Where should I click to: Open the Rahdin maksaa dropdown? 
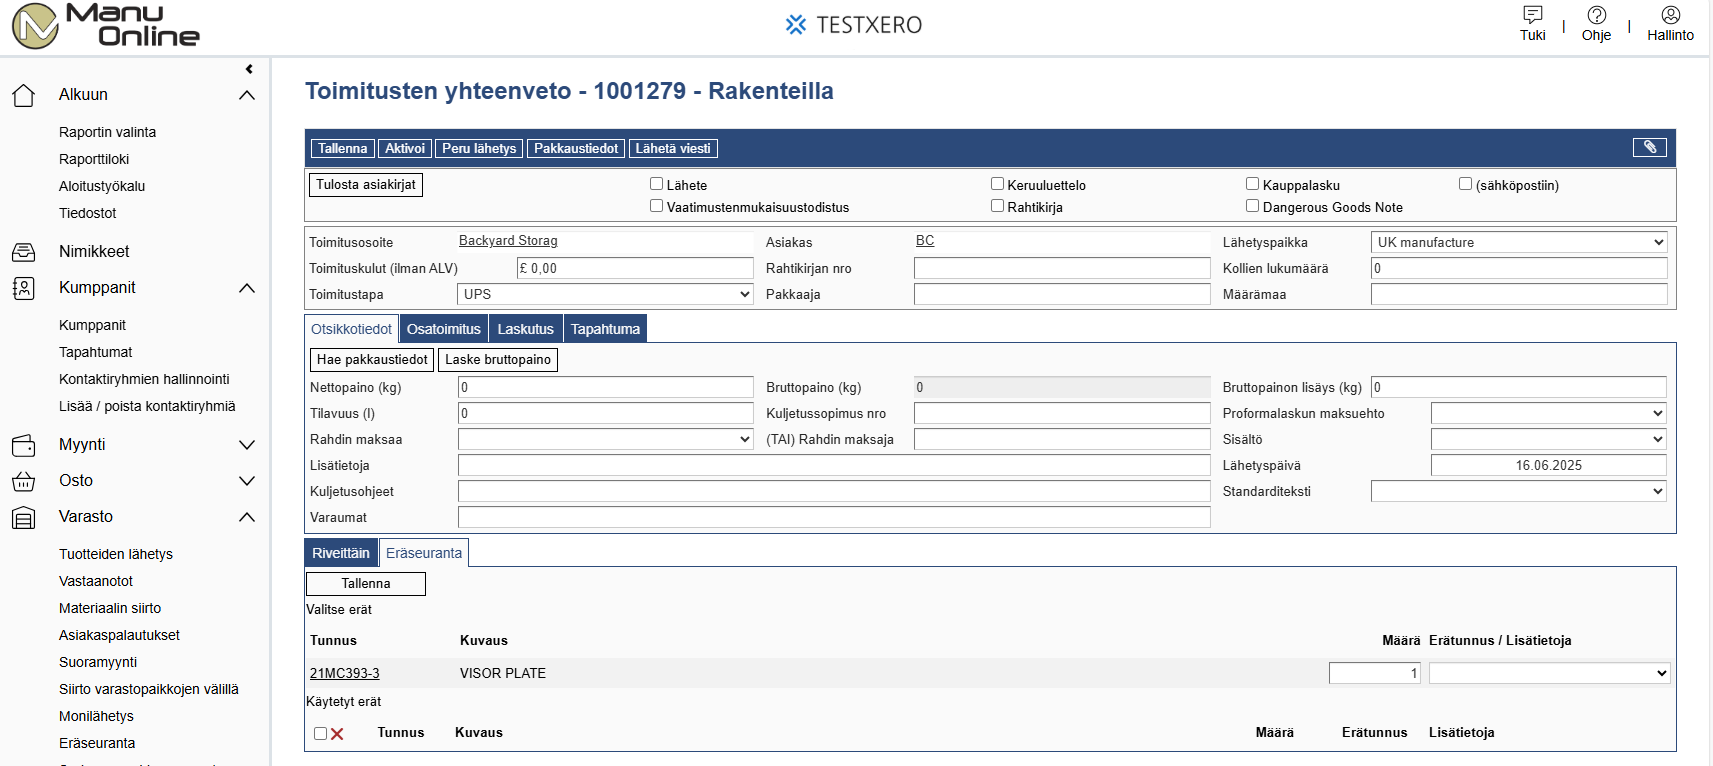coord(605,439)
